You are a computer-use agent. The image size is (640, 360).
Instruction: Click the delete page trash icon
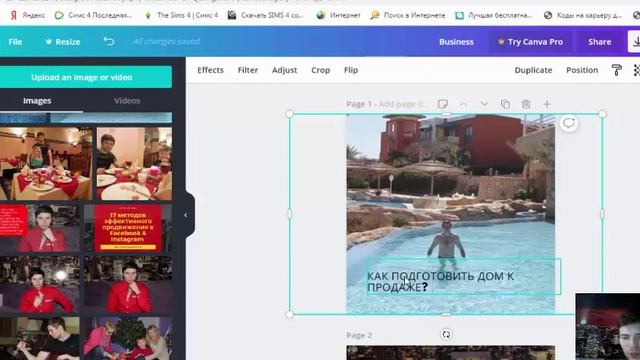tap(526, 104)
